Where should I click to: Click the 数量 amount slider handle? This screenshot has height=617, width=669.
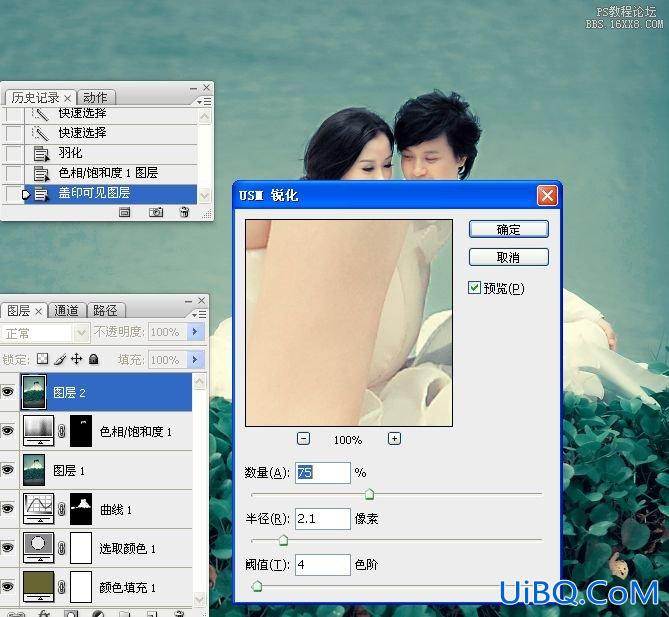[x=369, y=495]
